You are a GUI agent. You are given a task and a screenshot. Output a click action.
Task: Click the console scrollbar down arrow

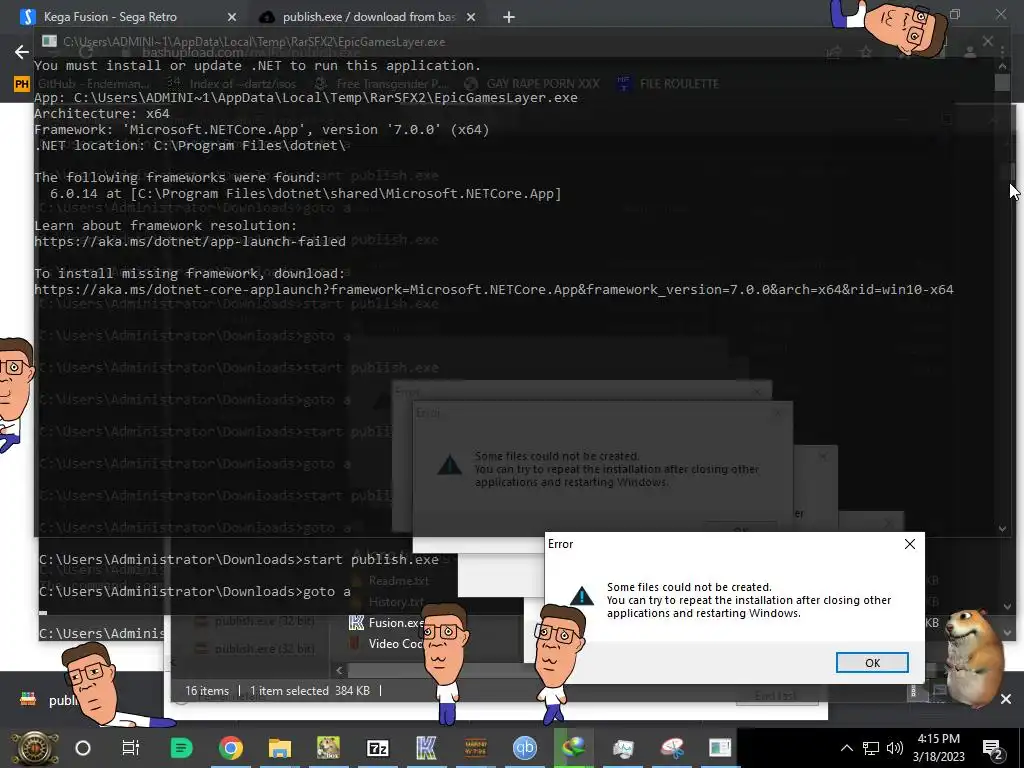[x=1002, y=528]
